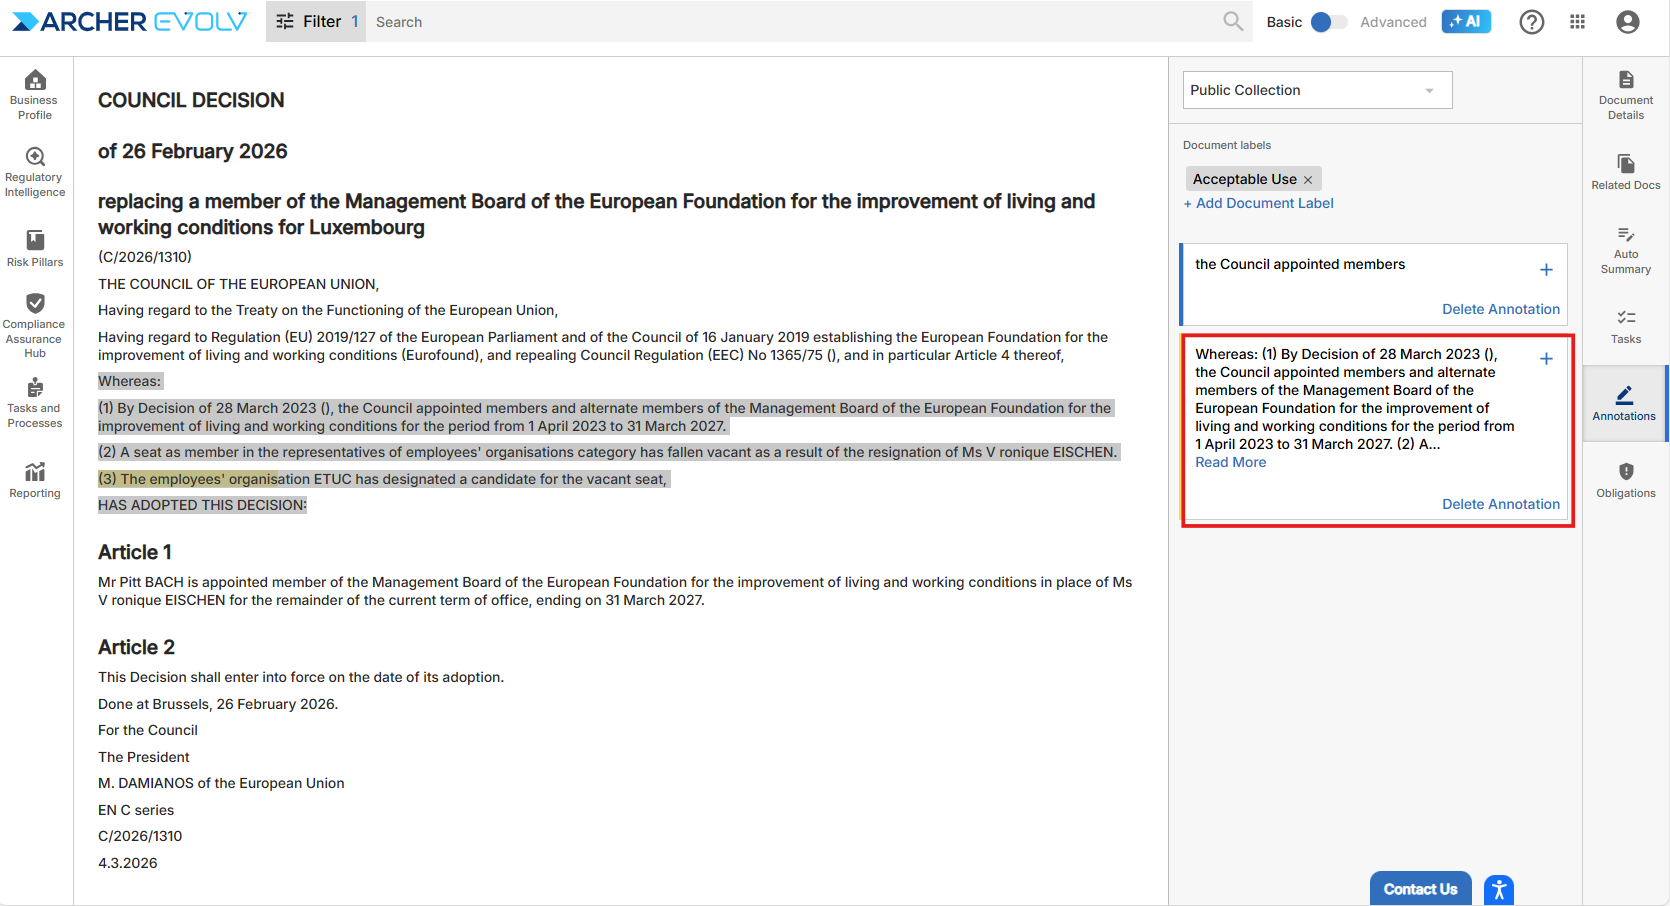Show the Document Details panel
The image size is (1670, 906).
click(1625, 95)
